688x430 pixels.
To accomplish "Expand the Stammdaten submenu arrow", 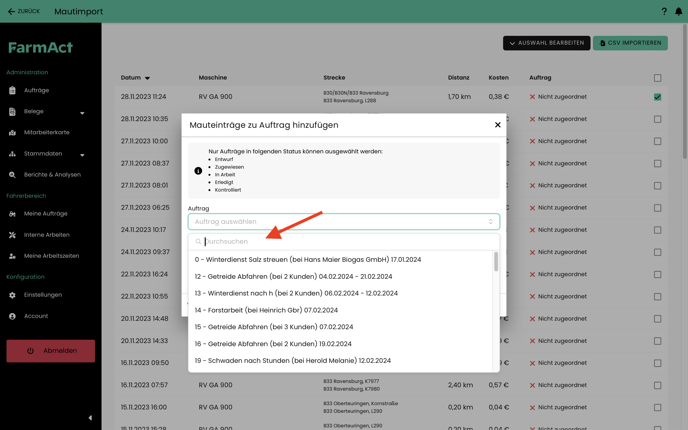I will click(x=82, y=155).
